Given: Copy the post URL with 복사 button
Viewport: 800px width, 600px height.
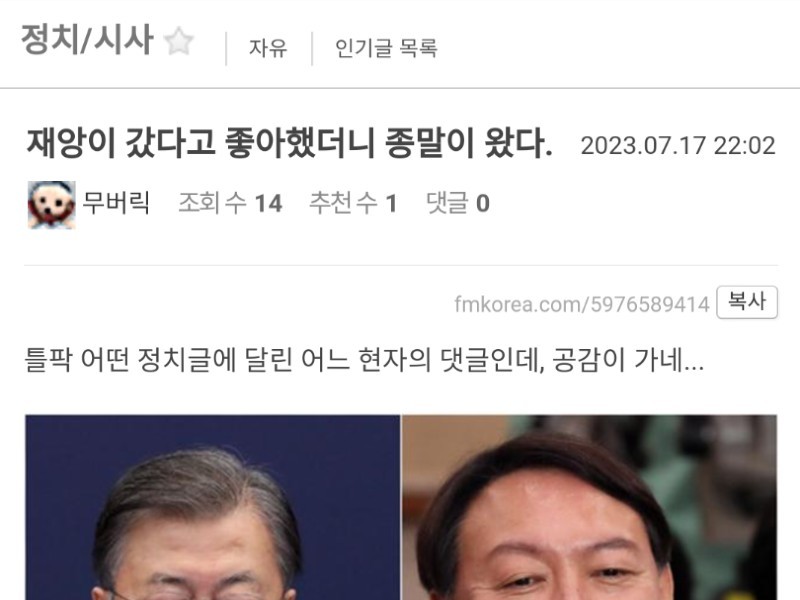Looking at the screenshot, I should coord(747,303).
